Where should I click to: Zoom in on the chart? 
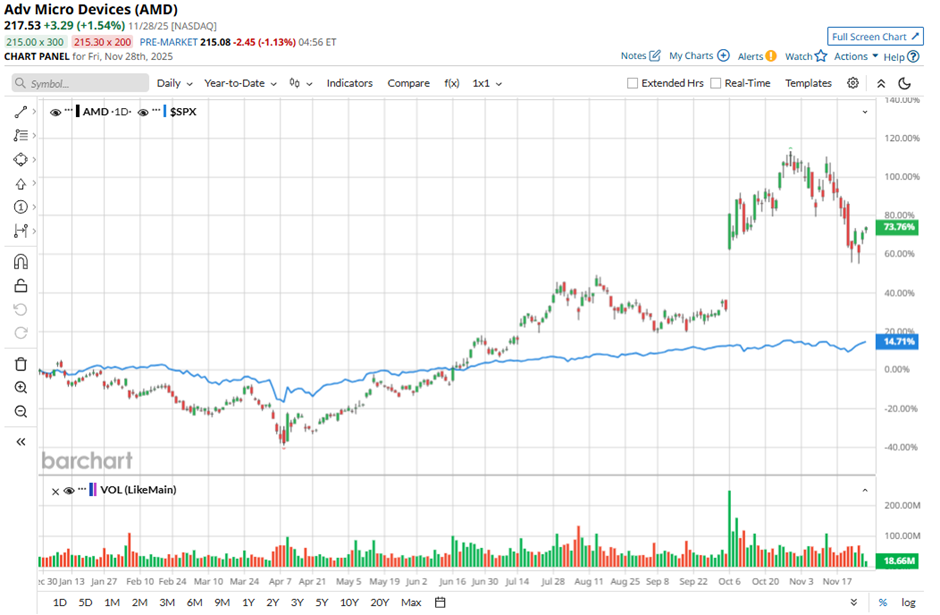pos(20,387)
